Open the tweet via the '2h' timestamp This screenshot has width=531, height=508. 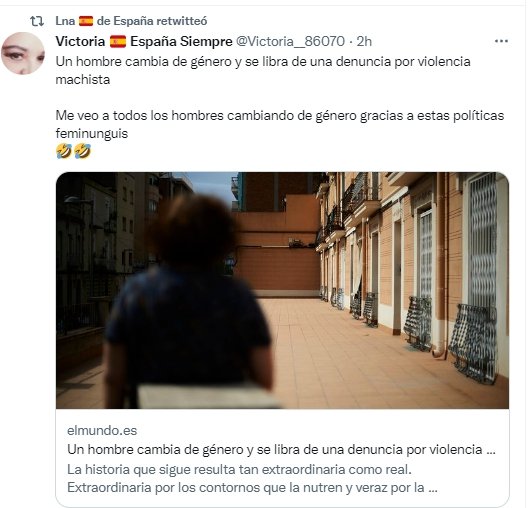pos(364,41)
